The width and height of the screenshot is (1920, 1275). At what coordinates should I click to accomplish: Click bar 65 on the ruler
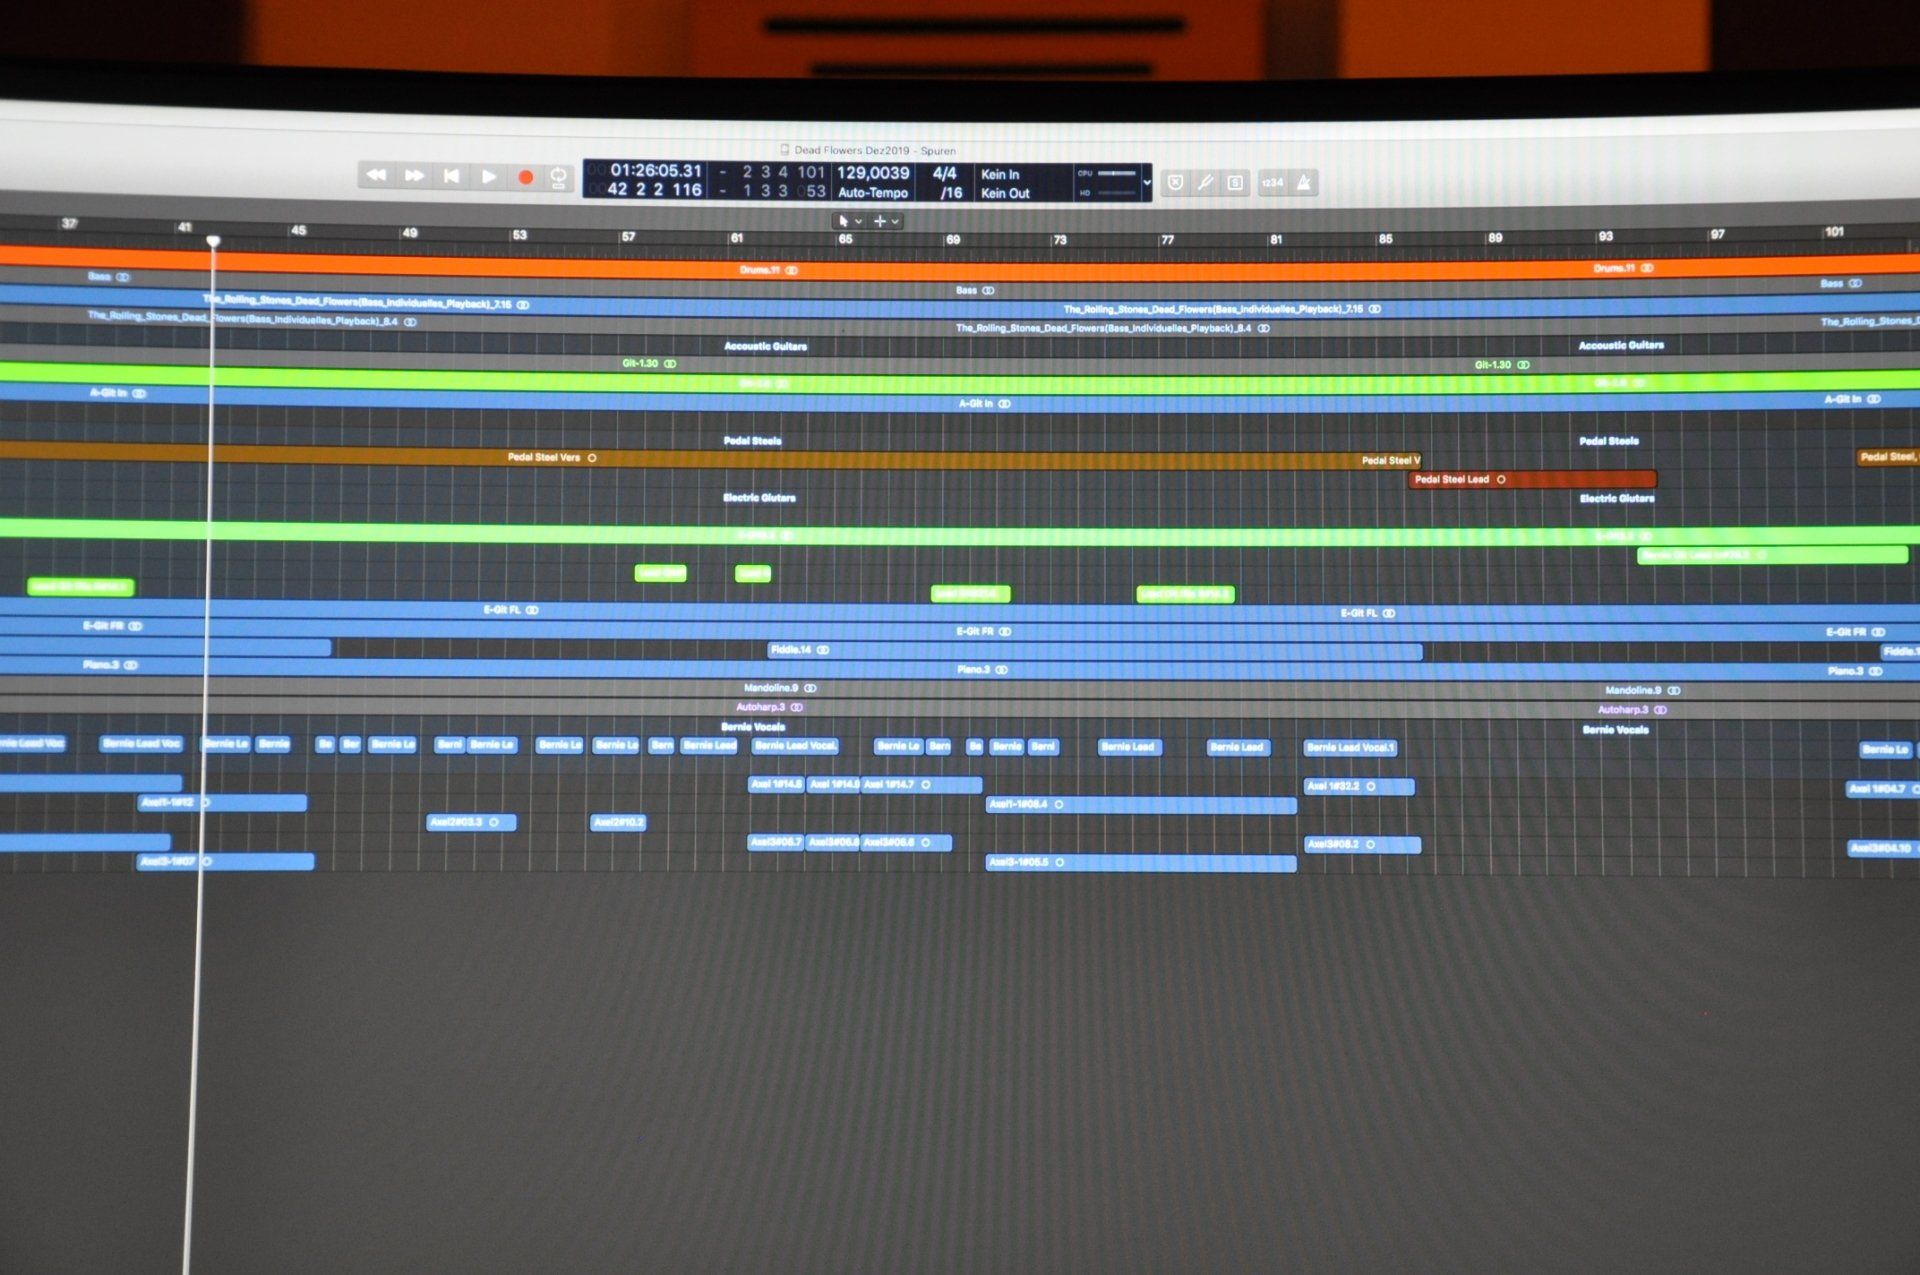845,239
